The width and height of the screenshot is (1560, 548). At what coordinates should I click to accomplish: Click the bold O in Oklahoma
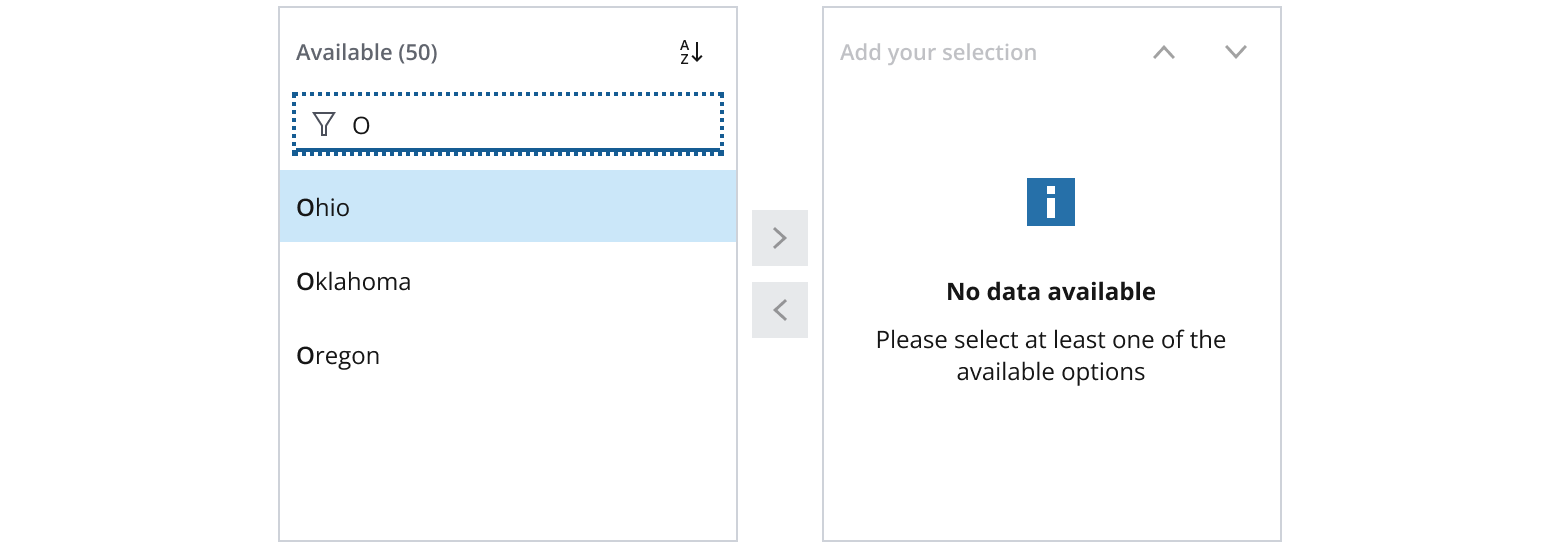click(x=305, y=282)
